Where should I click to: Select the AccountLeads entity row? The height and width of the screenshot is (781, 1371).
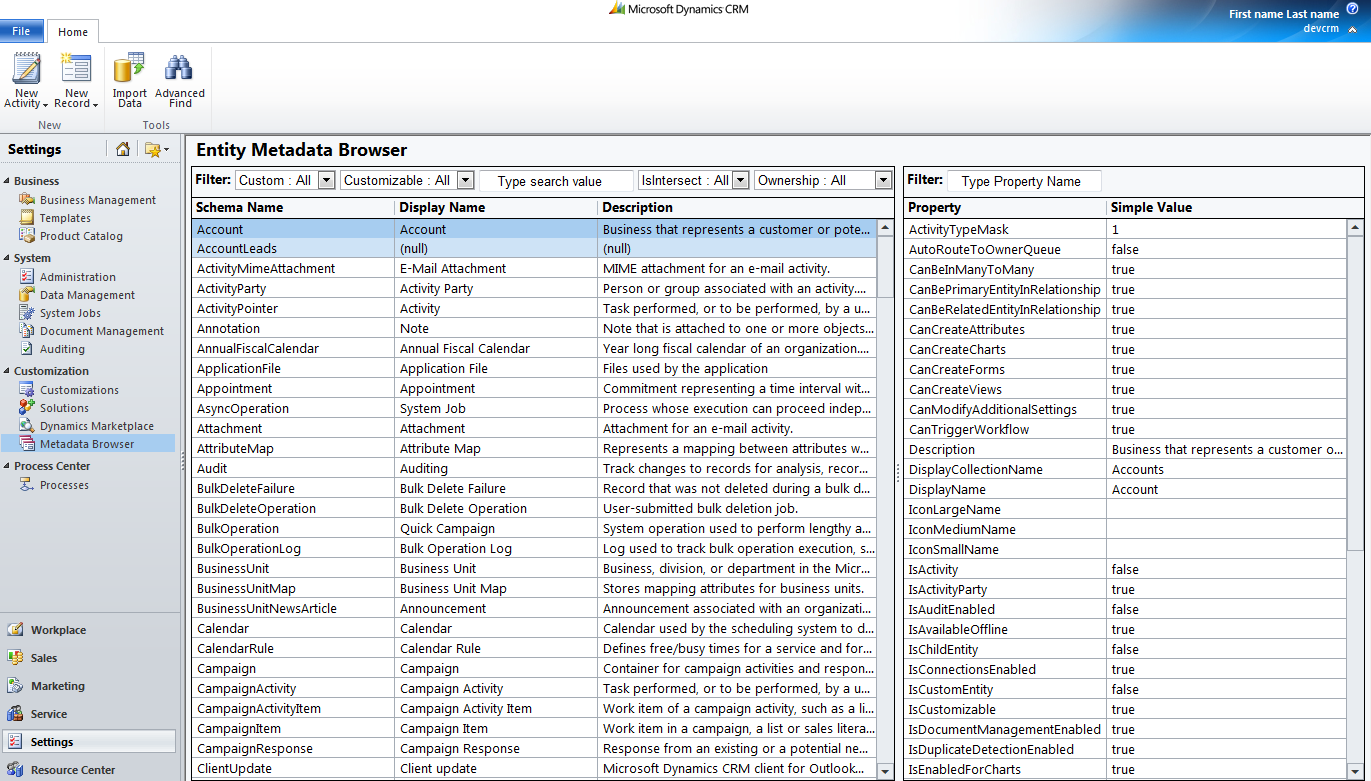tap(534, 249)
